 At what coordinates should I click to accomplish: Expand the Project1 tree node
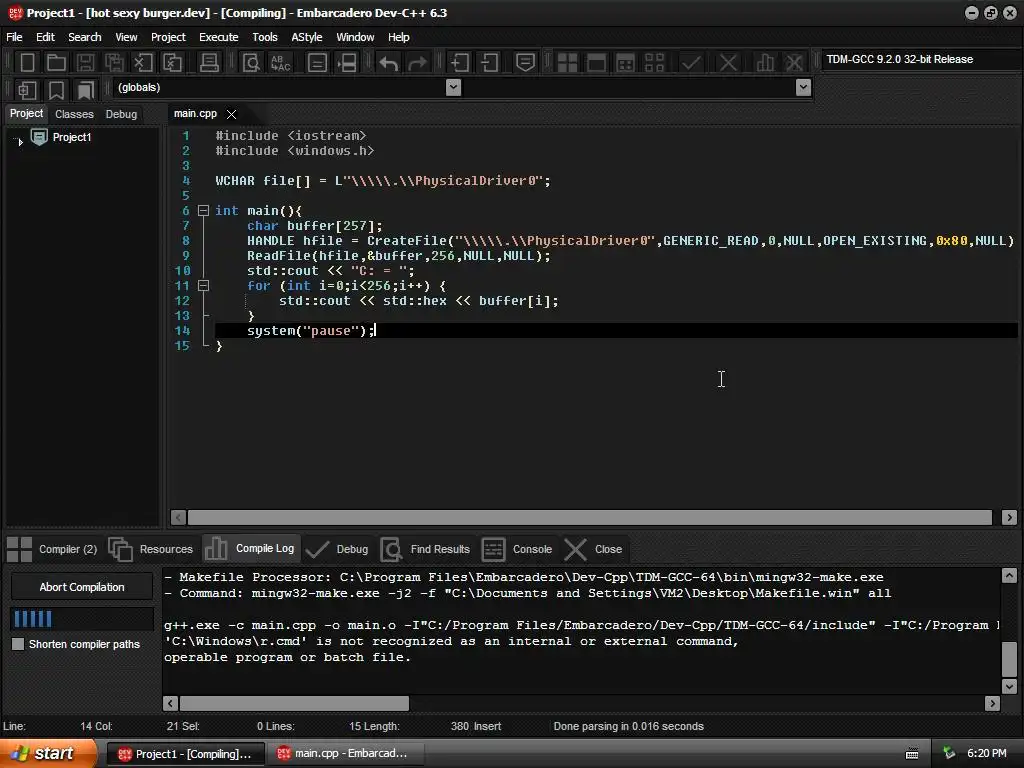pyautogui.click(x=20, y=140)
